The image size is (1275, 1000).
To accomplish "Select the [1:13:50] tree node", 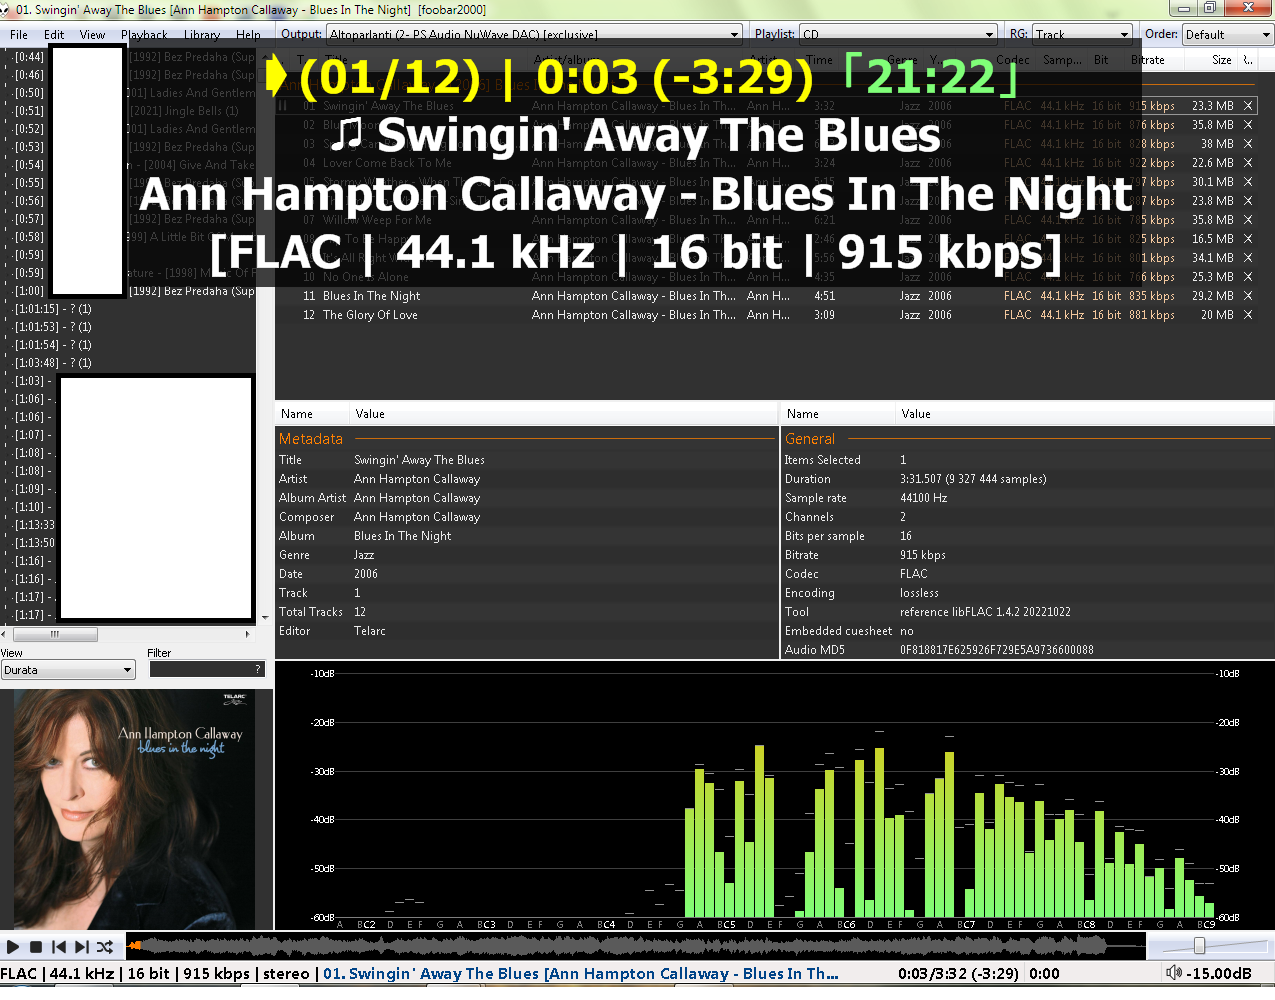I will (x=35, y=543).
